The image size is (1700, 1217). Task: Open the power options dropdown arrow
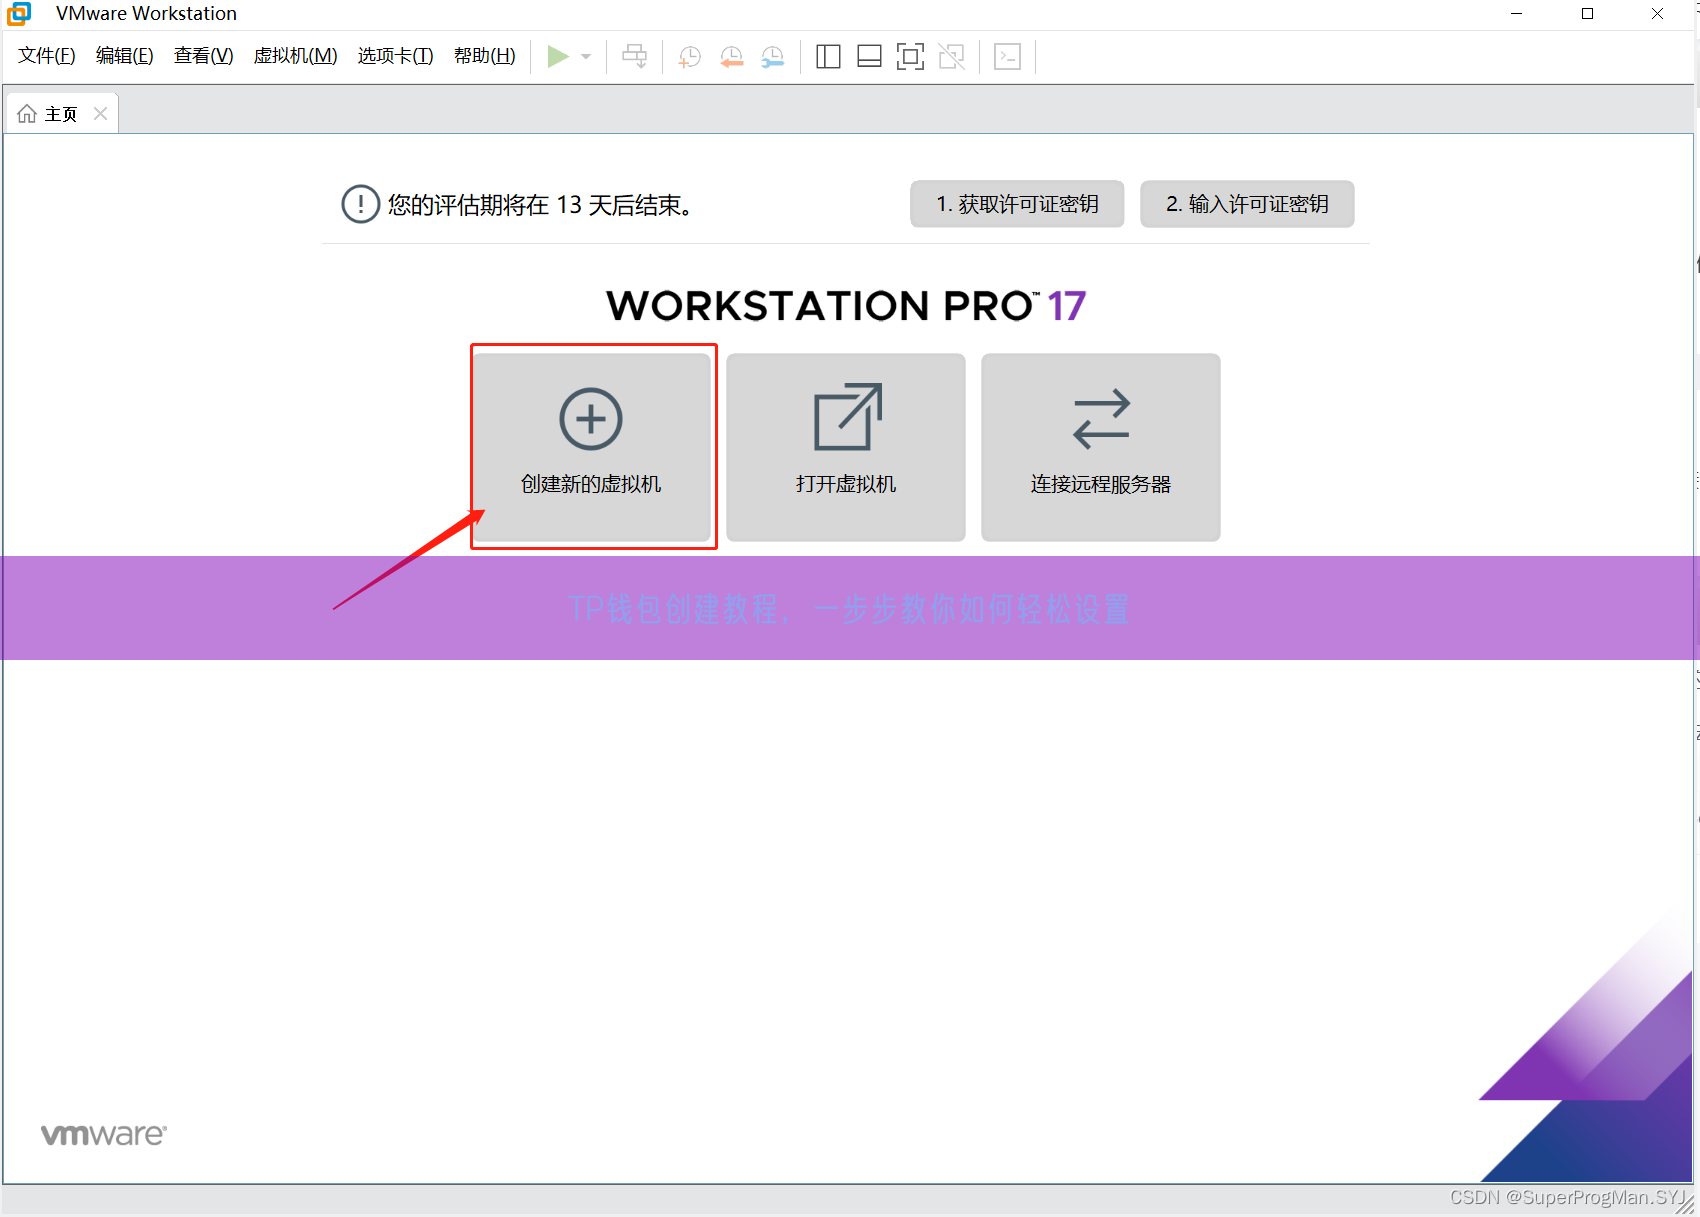[586, 57]
